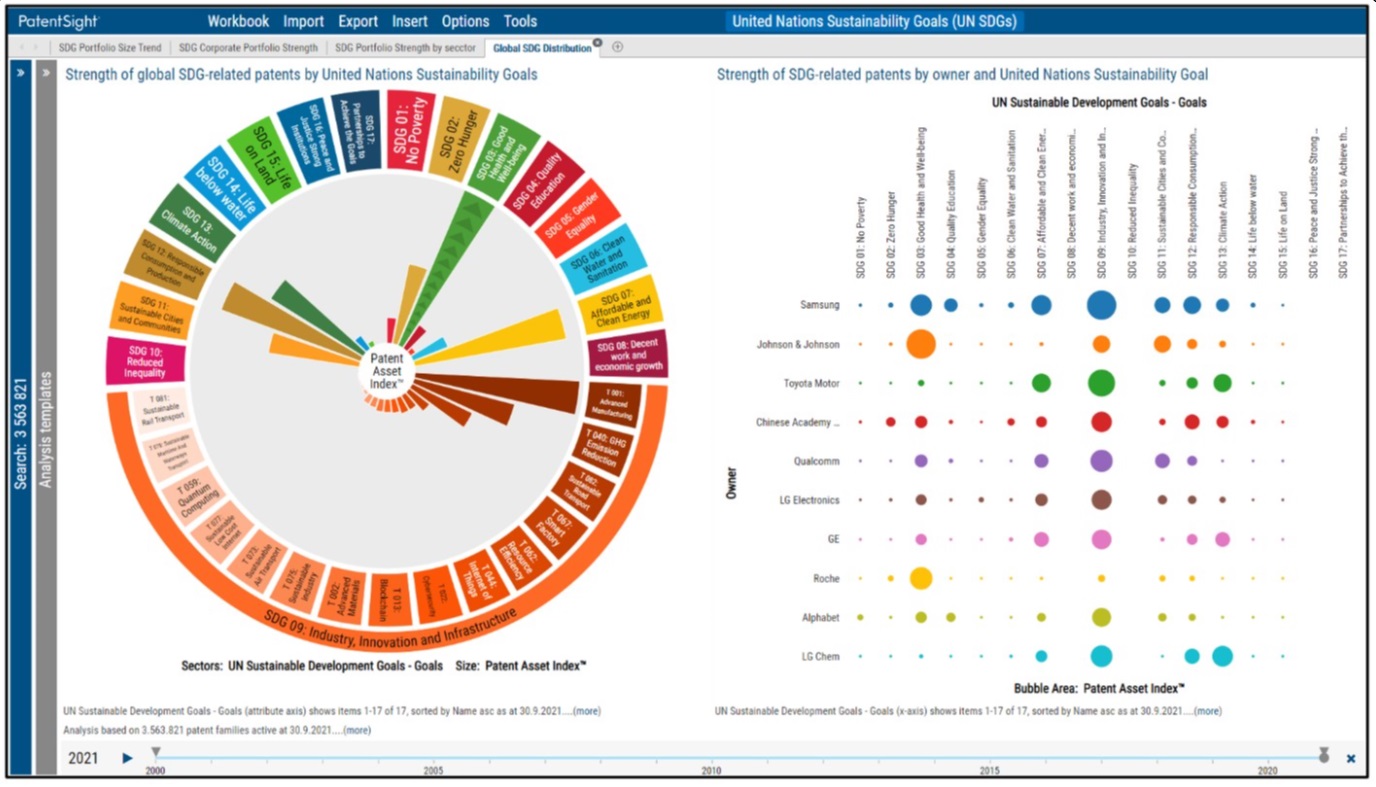Click the 2021 year field
Screen dimensions: 1376x787
83,758
